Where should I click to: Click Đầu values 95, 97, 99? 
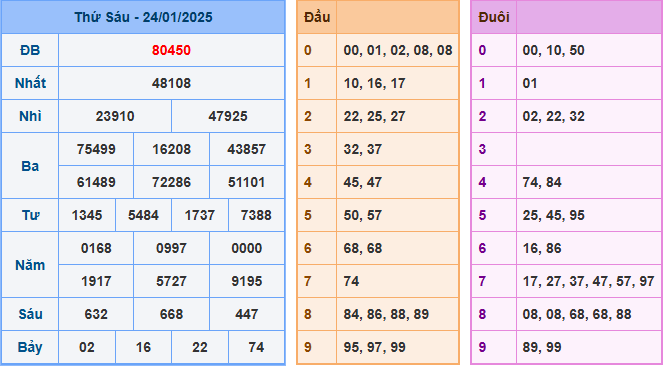(x=375, y=347)
